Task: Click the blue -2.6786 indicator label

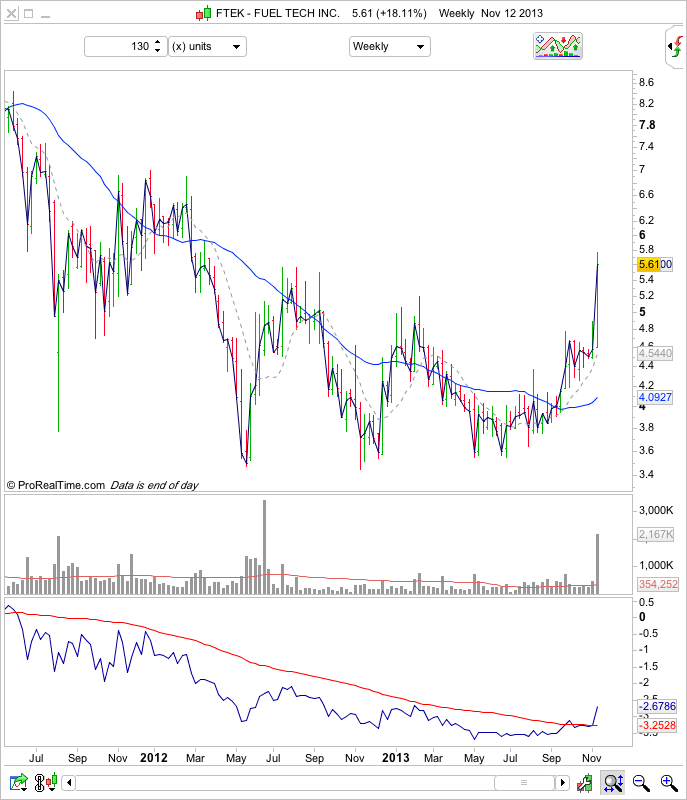Action: click(x=657, y=706)
